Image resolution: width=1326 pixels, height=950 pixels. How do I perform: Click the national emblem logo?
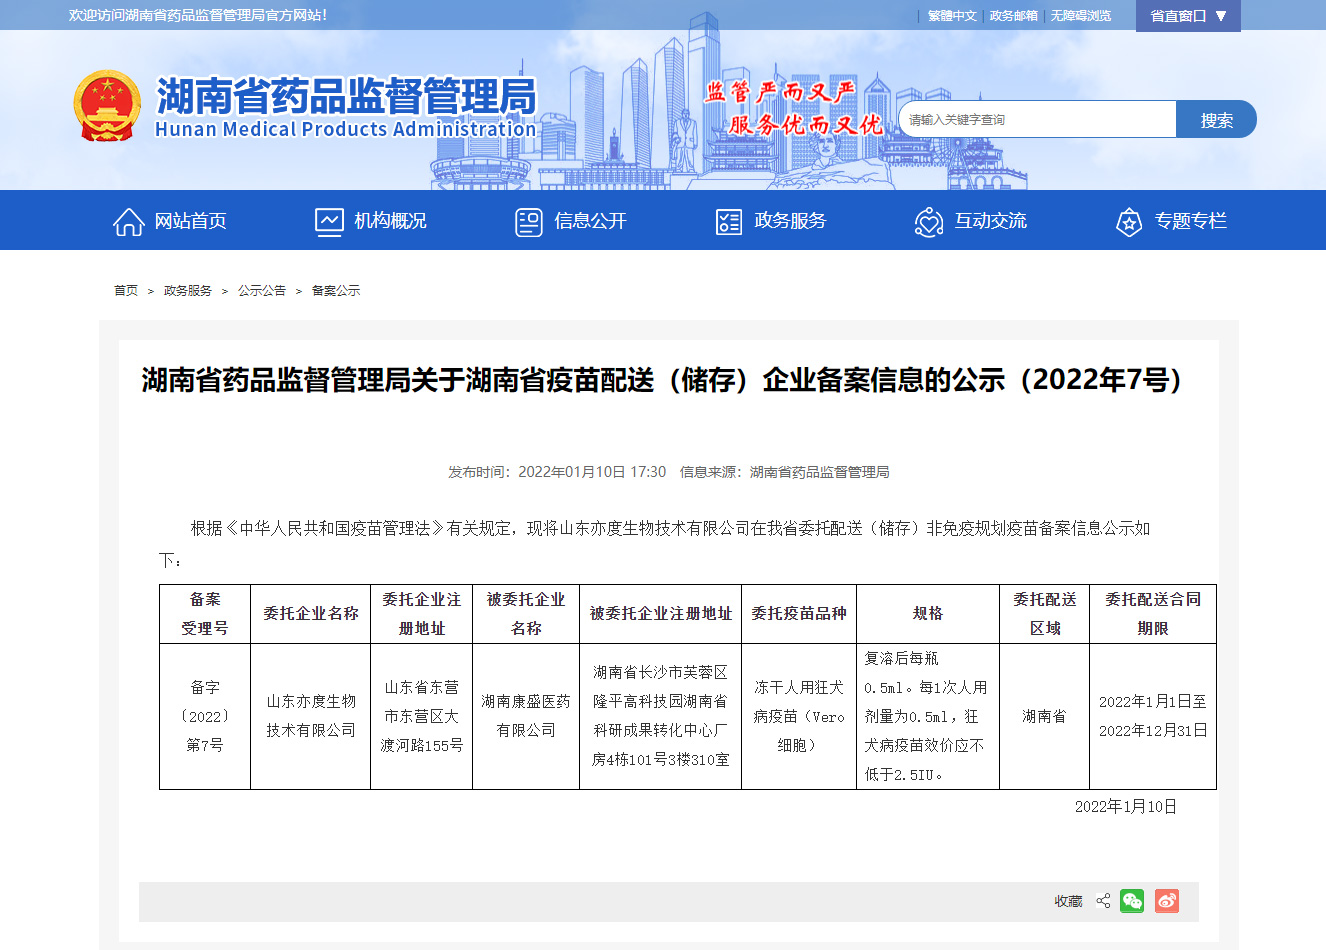(107, 106)
